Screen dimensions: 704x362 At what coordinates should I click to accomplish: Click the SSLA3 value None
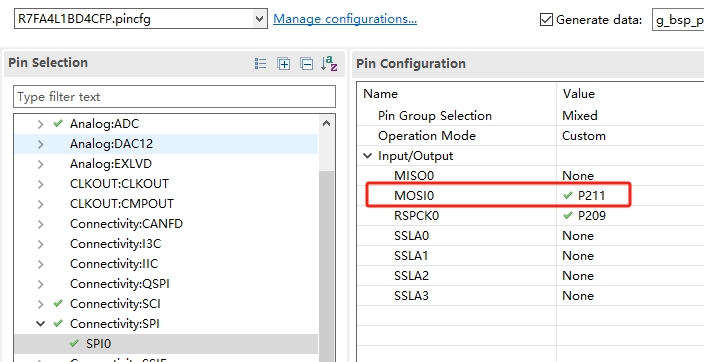click(578, 296)
